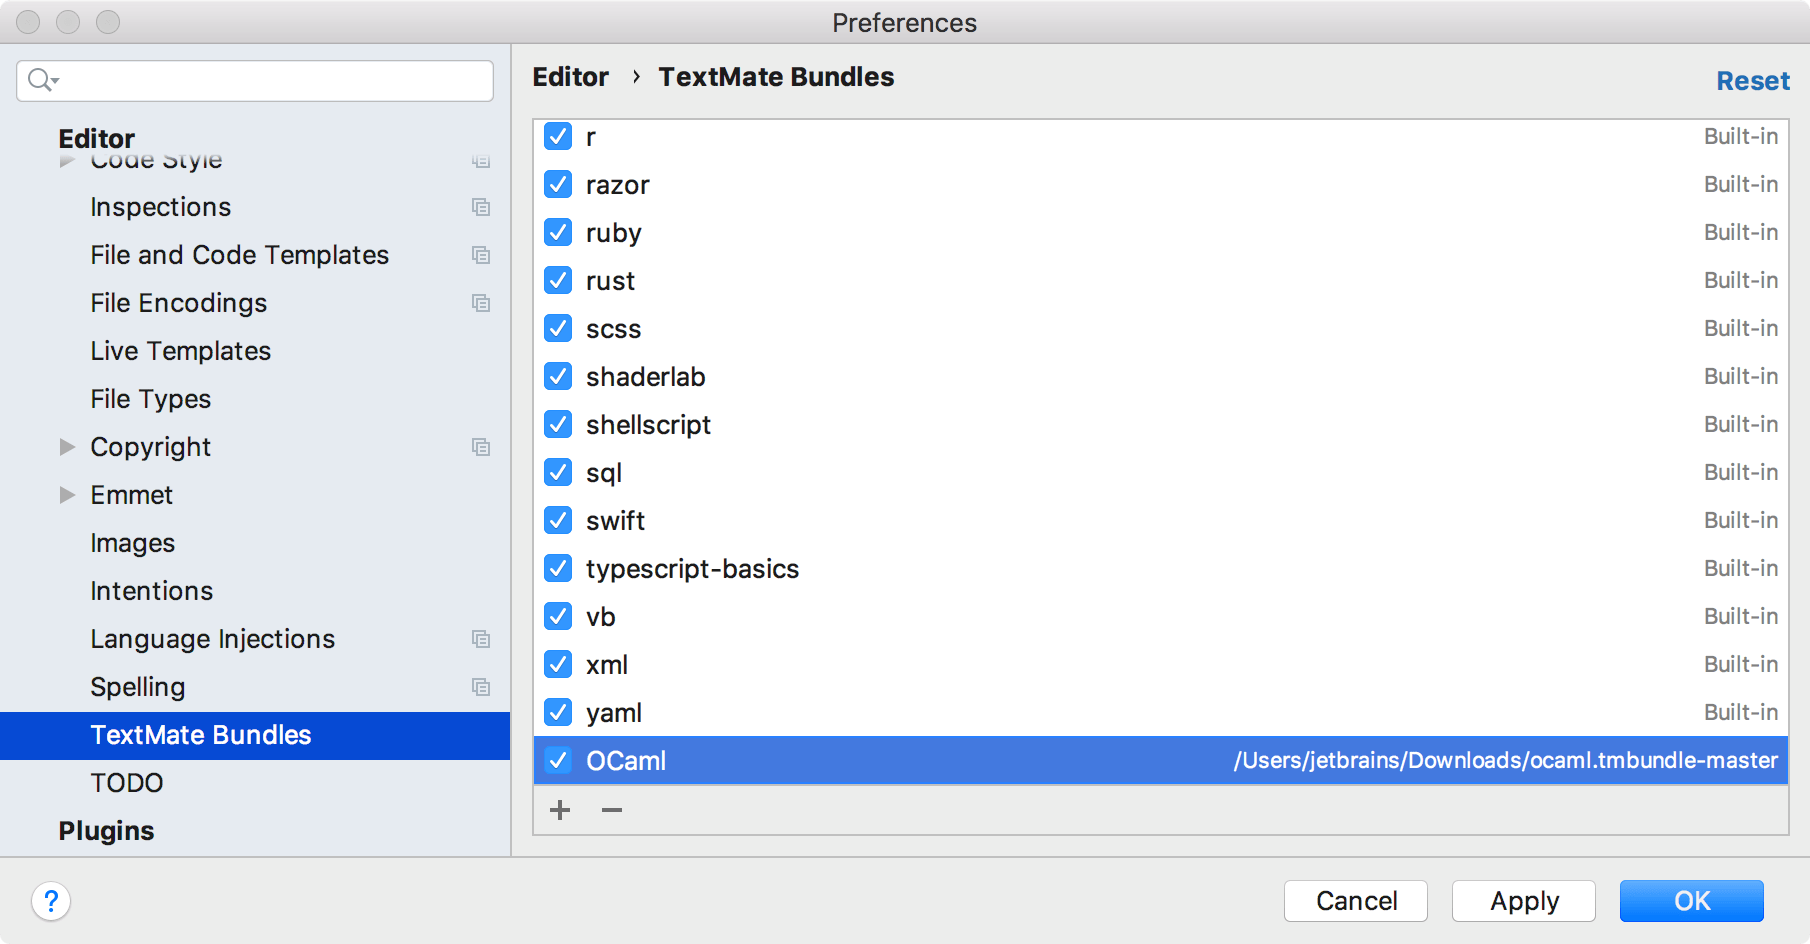Expand the Code Style tree item
This screenshot has height=944, width=1810.
pos(67,160)
